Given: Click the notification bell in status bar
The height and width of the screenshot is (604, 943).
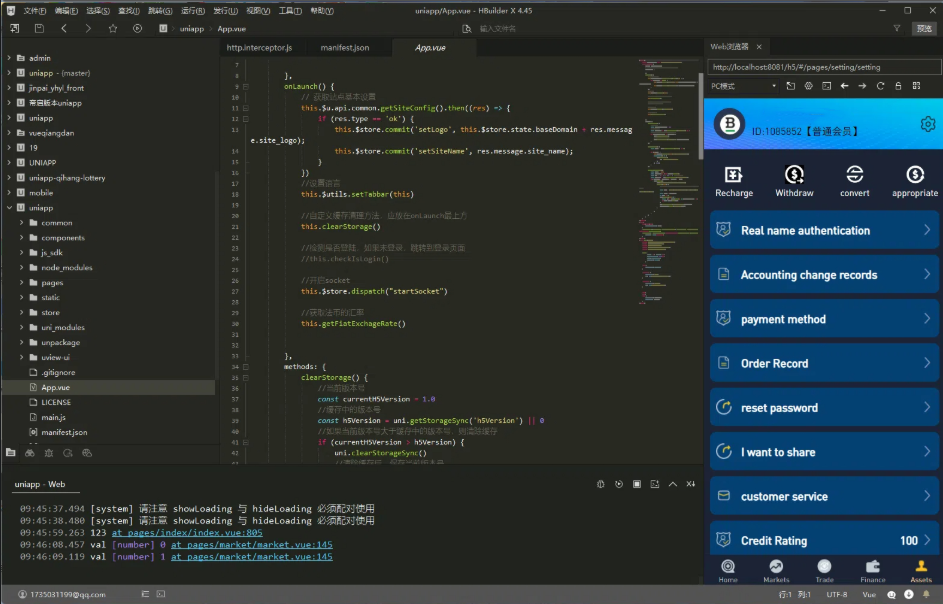Looking at the screenshot, I should click(926, 594).
